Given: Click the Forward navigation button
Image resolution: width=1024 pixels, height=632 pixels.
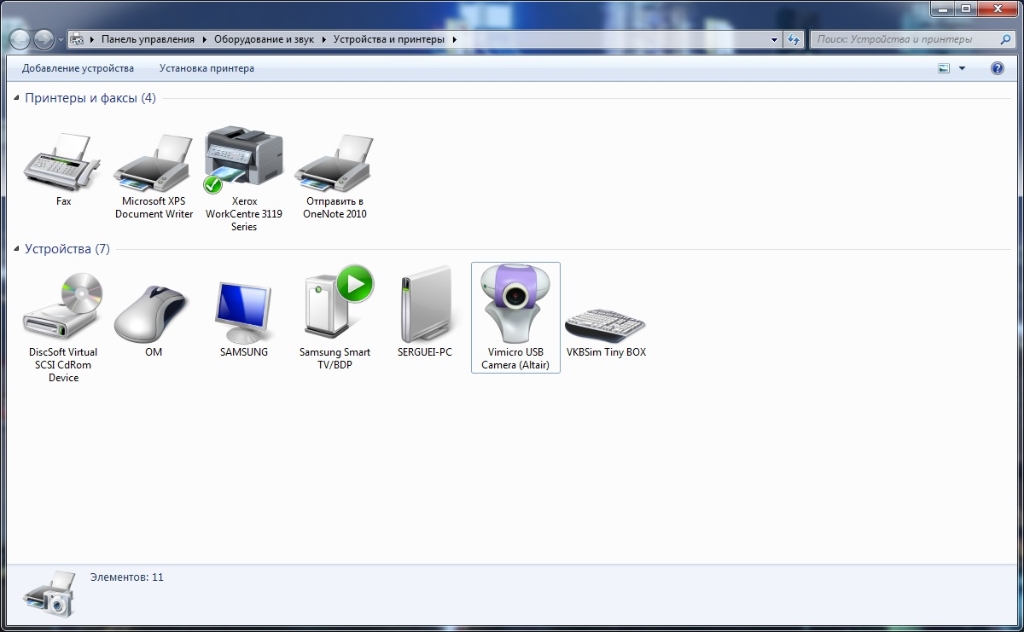Looking at the screenshot, I should point(43,40).
